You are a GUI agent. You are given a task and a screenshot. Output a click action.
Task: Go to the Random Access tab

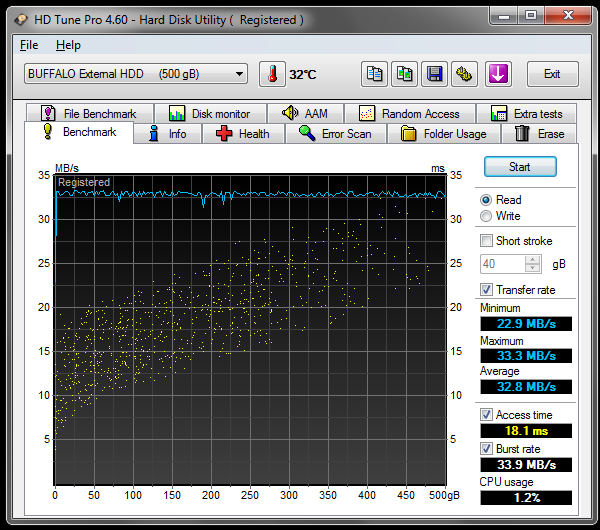click(409, 114)
